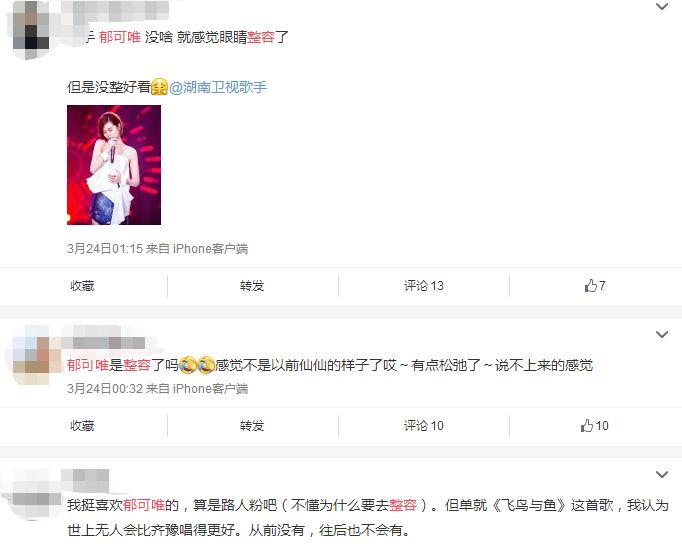Screen dimensions: 682x544
Task: Open third post's chevron options menu
Action: point(662,474)
